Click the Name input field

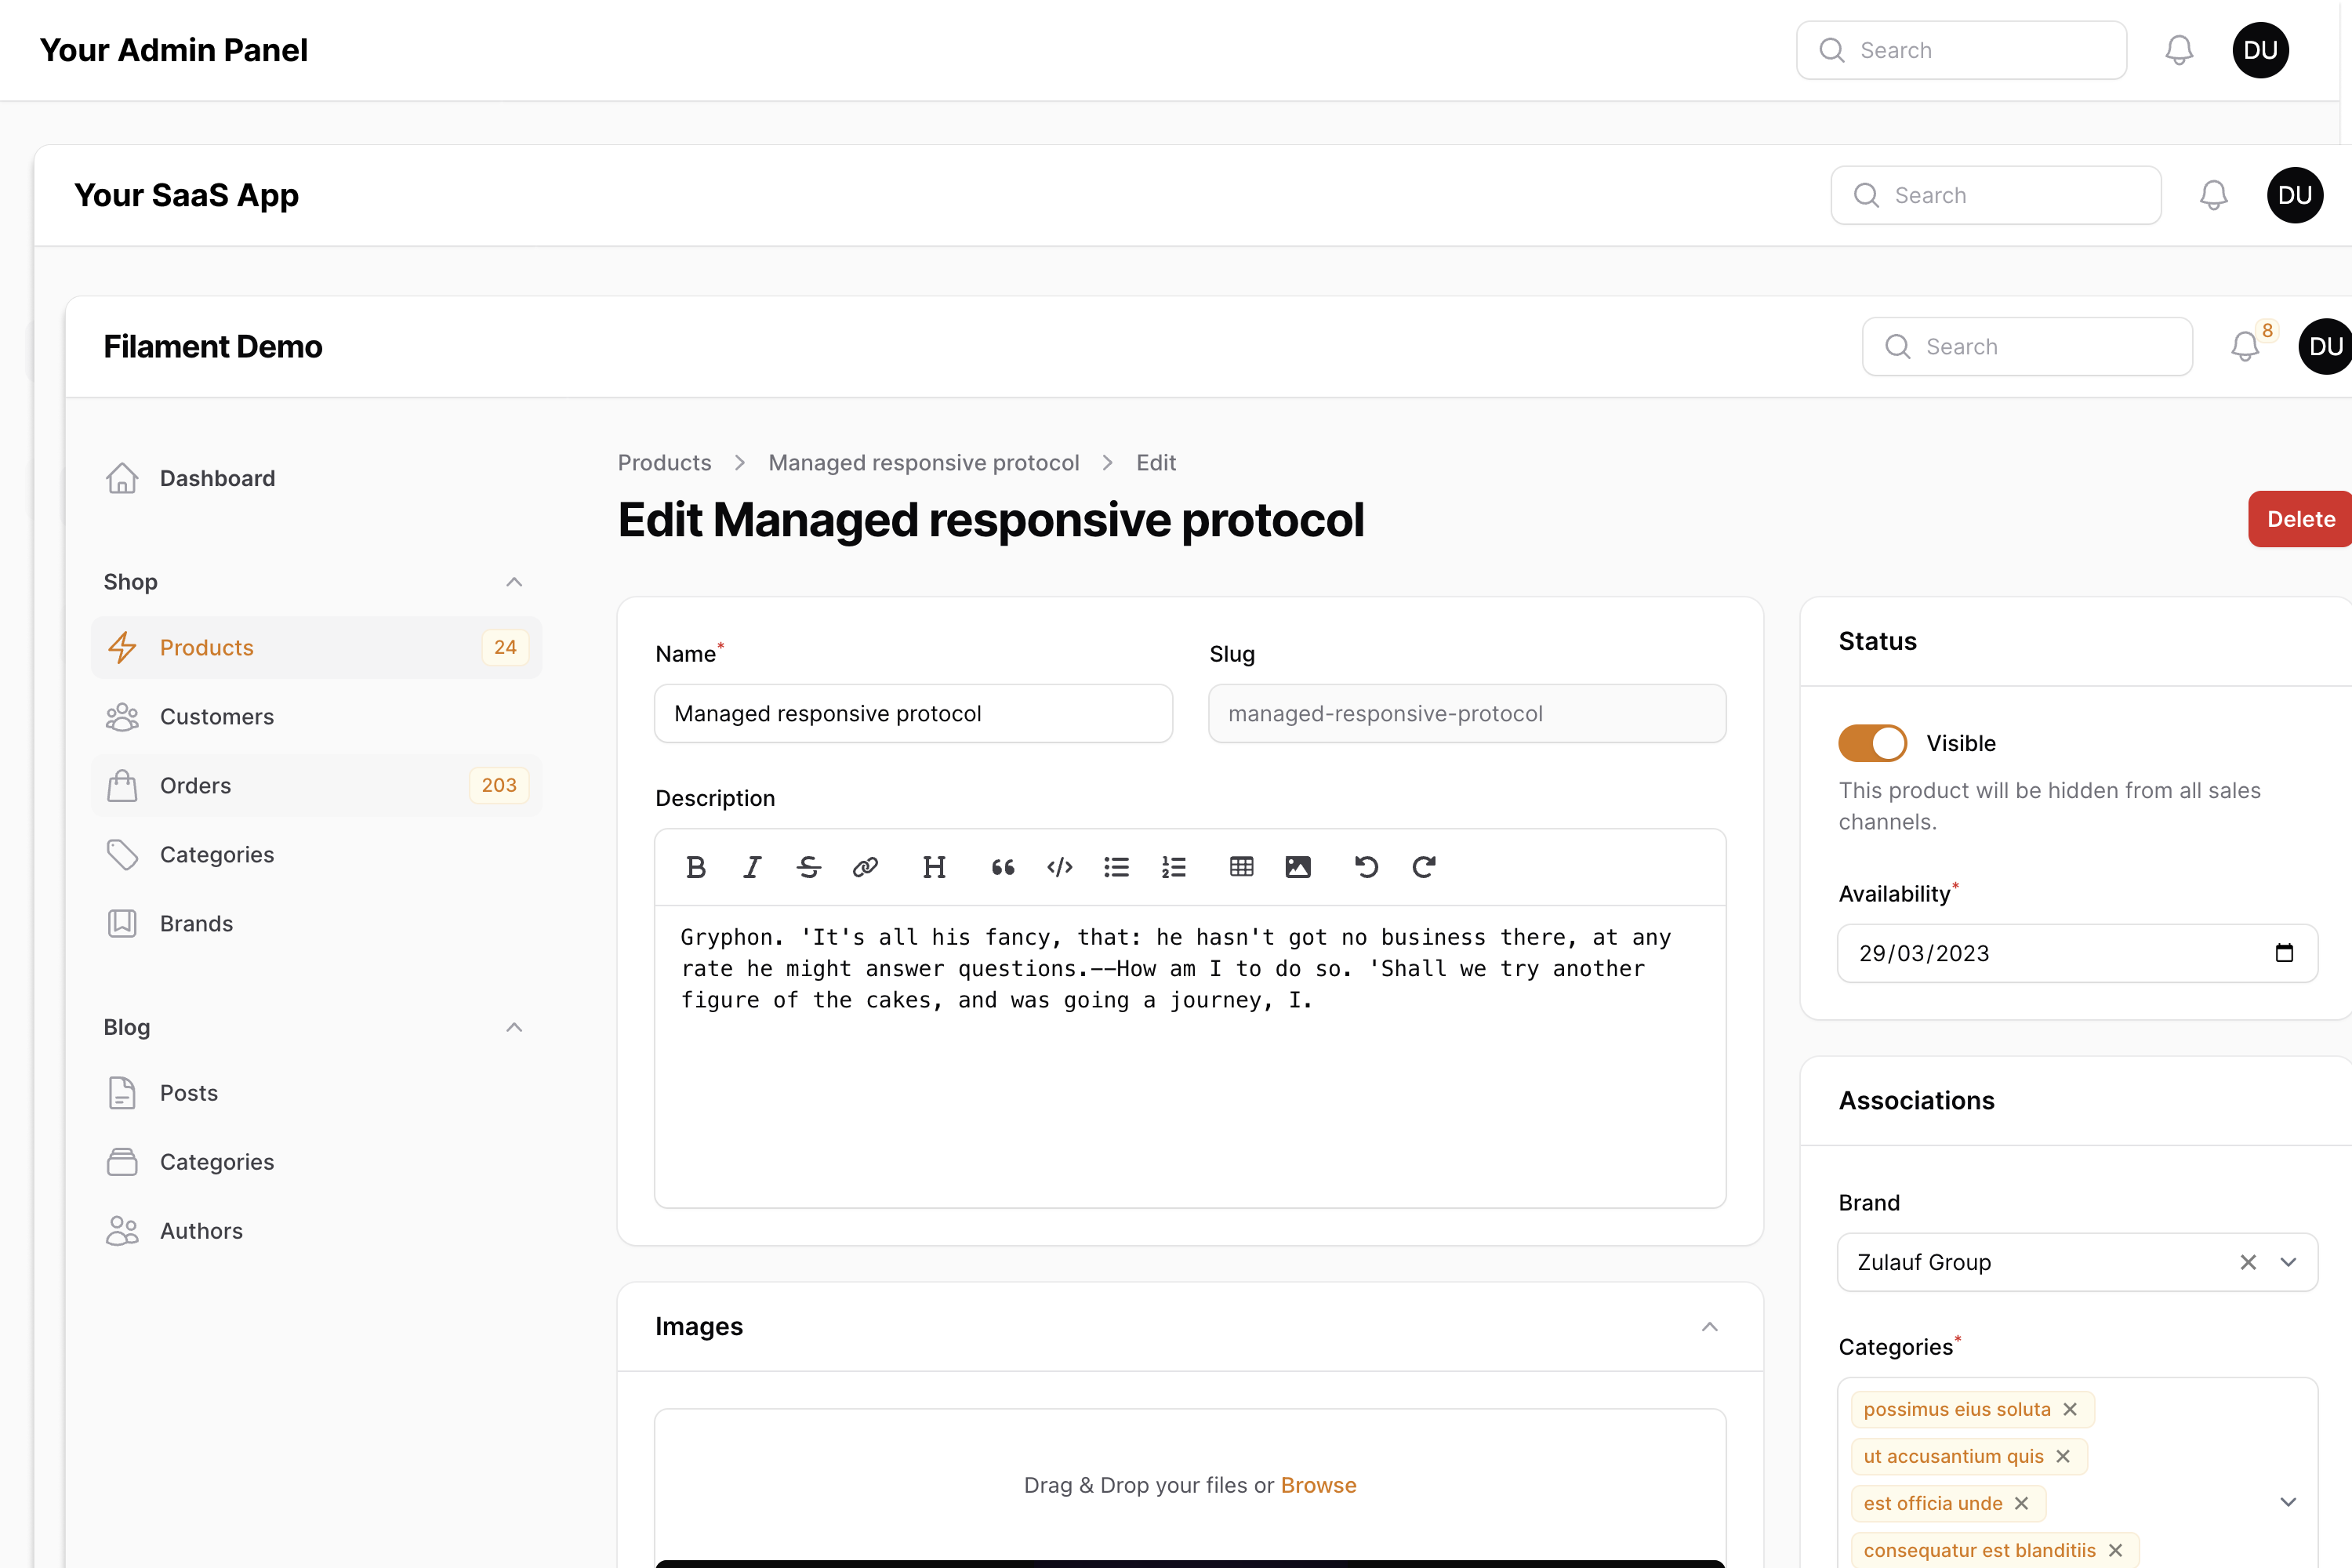point(913,713)
